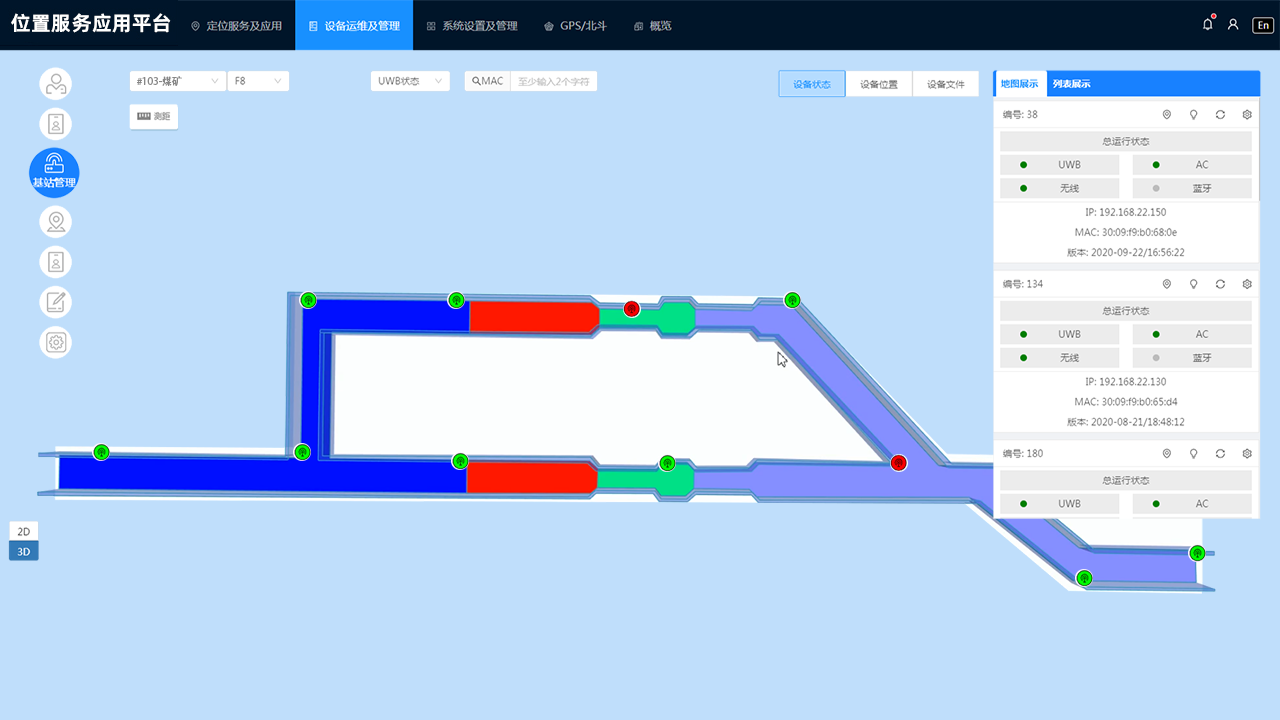Image resolution: width=1280 pixels, height=720 pixels.
Task: Switch to the 列表展示 tab
Action: [x=1072, y=84]
